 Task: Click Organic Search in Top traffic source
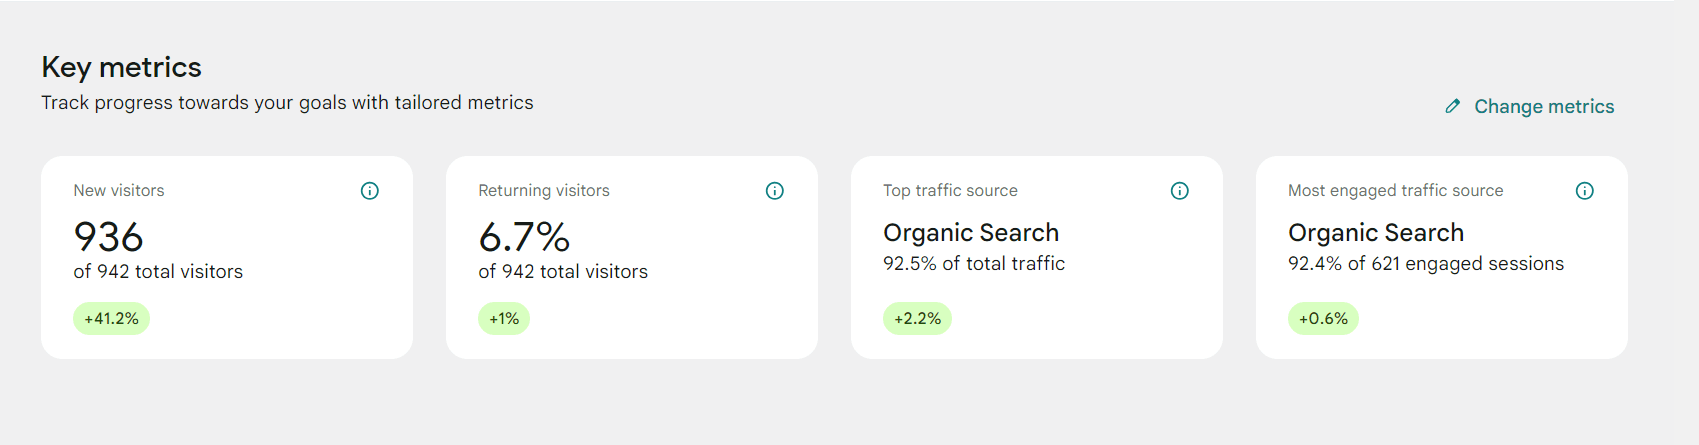click(x=970, y=233)
